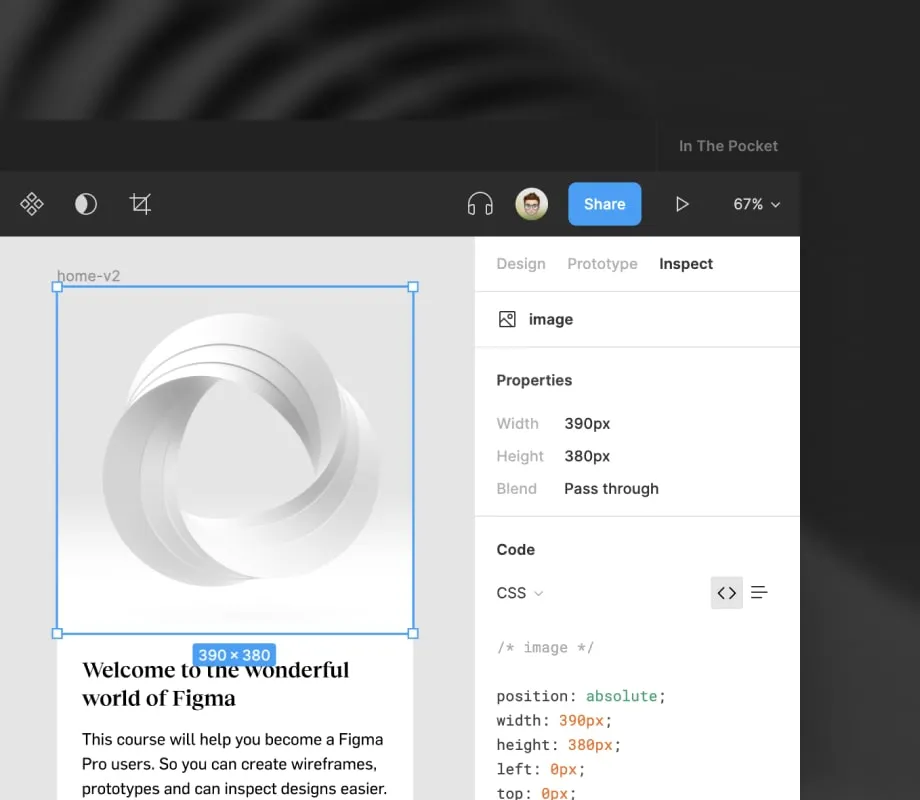This screenshot has height=800, width=920.
Task: Click top-right selection resize handle
Action: click(413, 287)
